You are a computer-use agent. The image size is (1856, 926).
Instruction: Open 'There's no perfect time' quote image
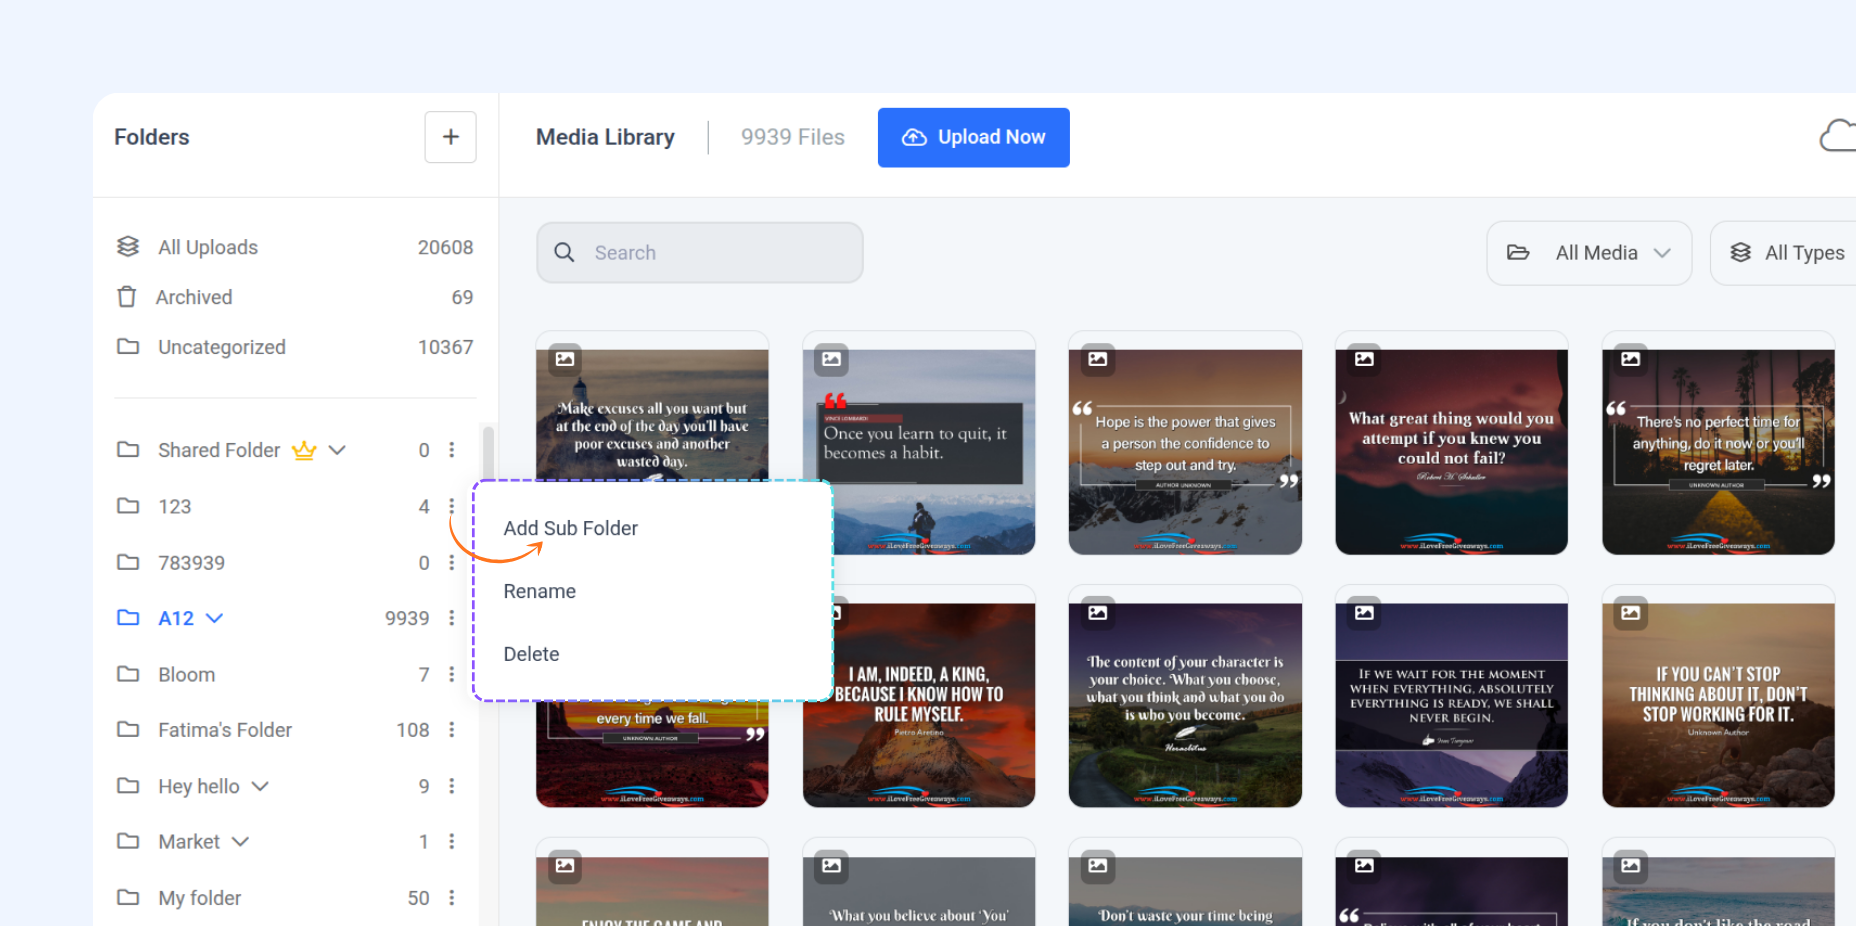pos(1718,452)
